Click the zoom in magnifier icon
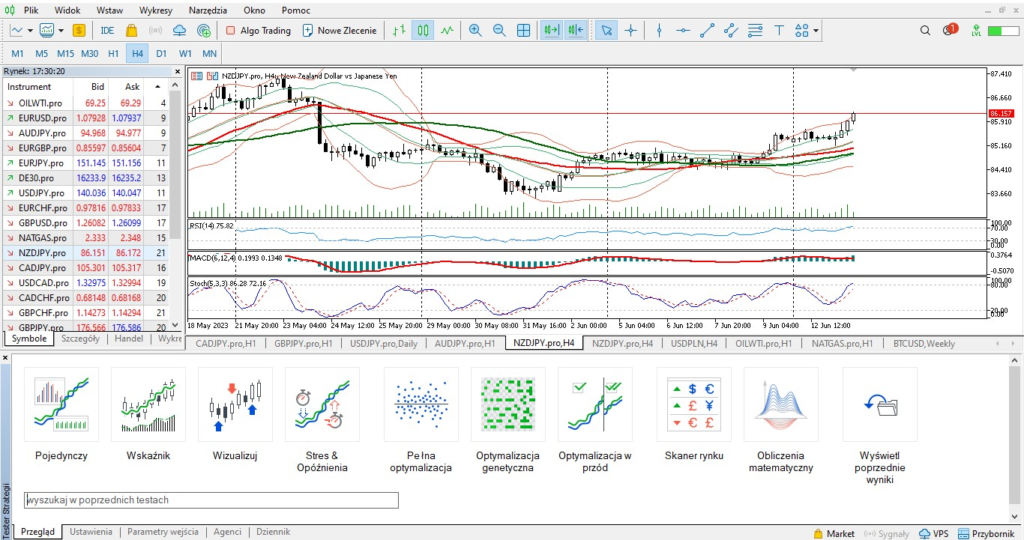 tap(475, 30)
